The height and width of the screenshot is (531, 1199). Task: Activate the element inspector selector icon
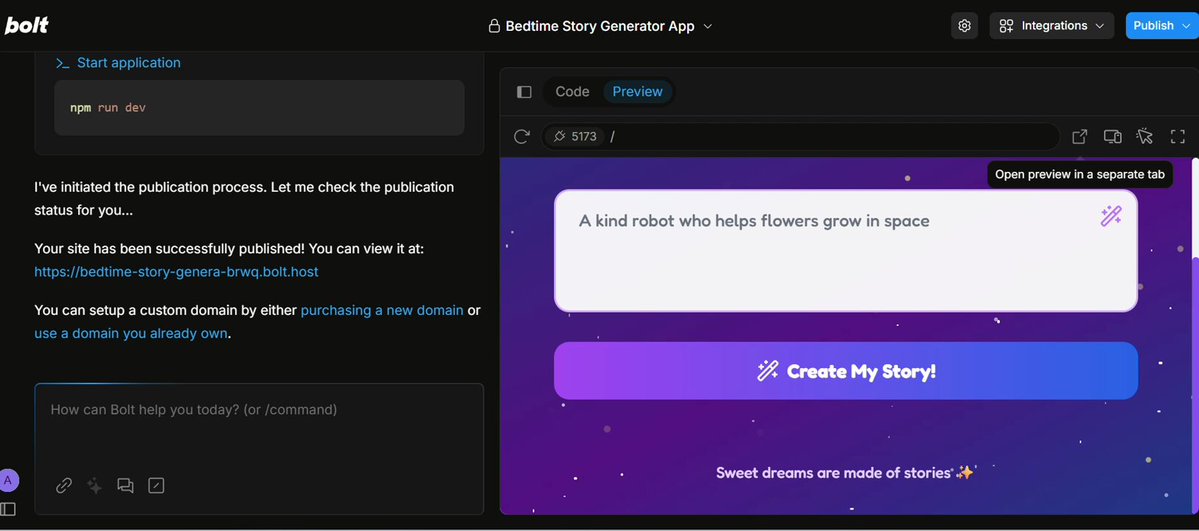[1145, 137]
